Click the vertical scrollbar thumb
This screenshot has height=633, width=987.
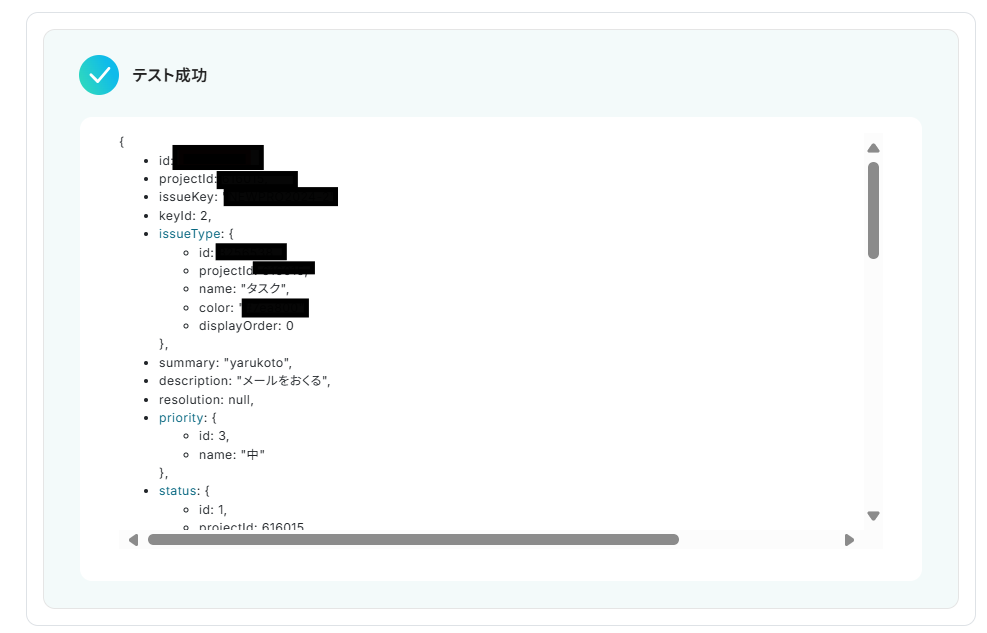click(873, 210)
